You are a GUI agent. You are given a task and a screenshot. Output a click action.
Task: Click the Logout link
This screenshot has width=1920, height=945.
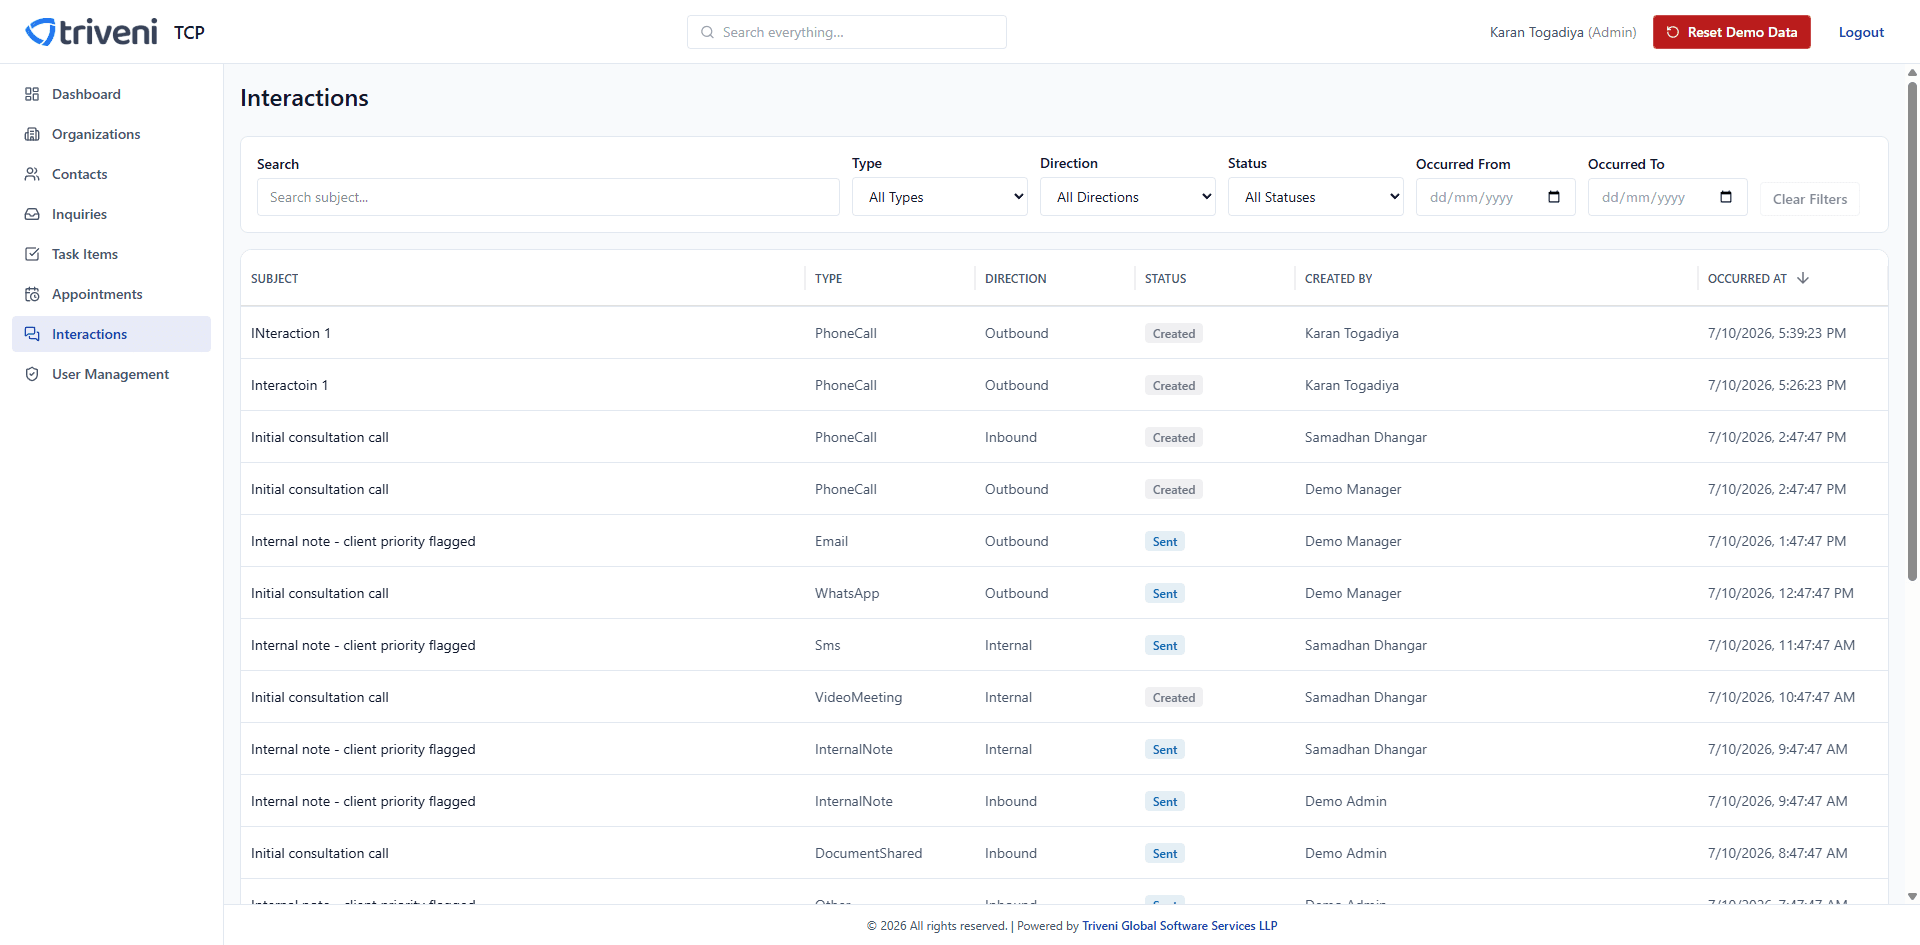tap(1861, 32)
